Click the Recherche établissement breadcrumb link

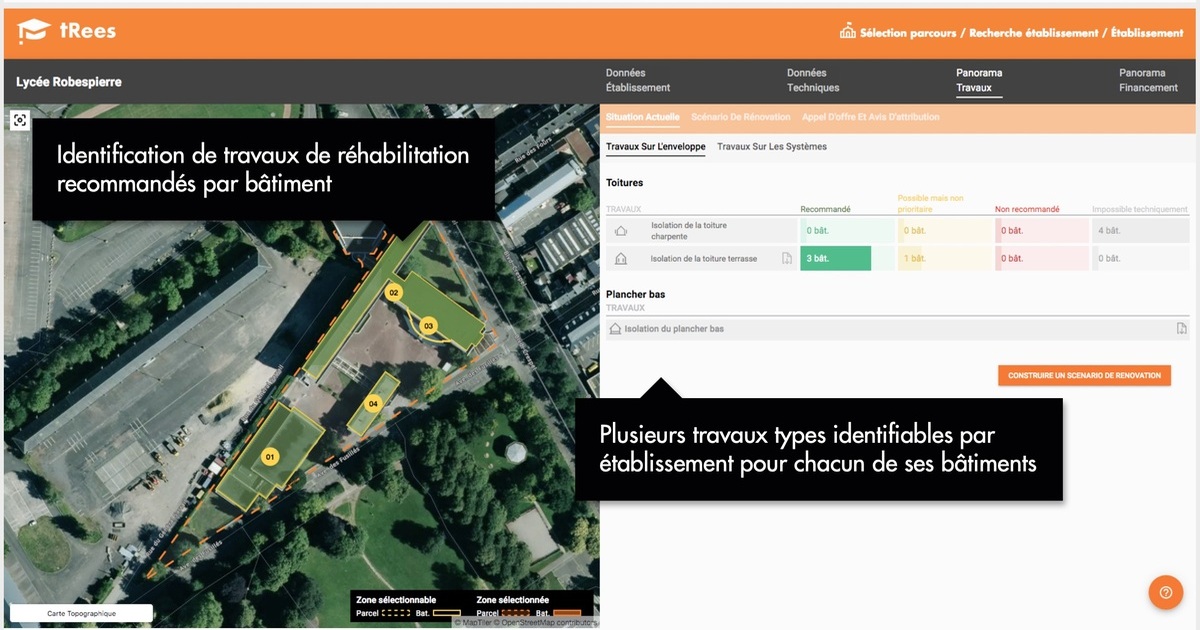tap(1032, 33)
